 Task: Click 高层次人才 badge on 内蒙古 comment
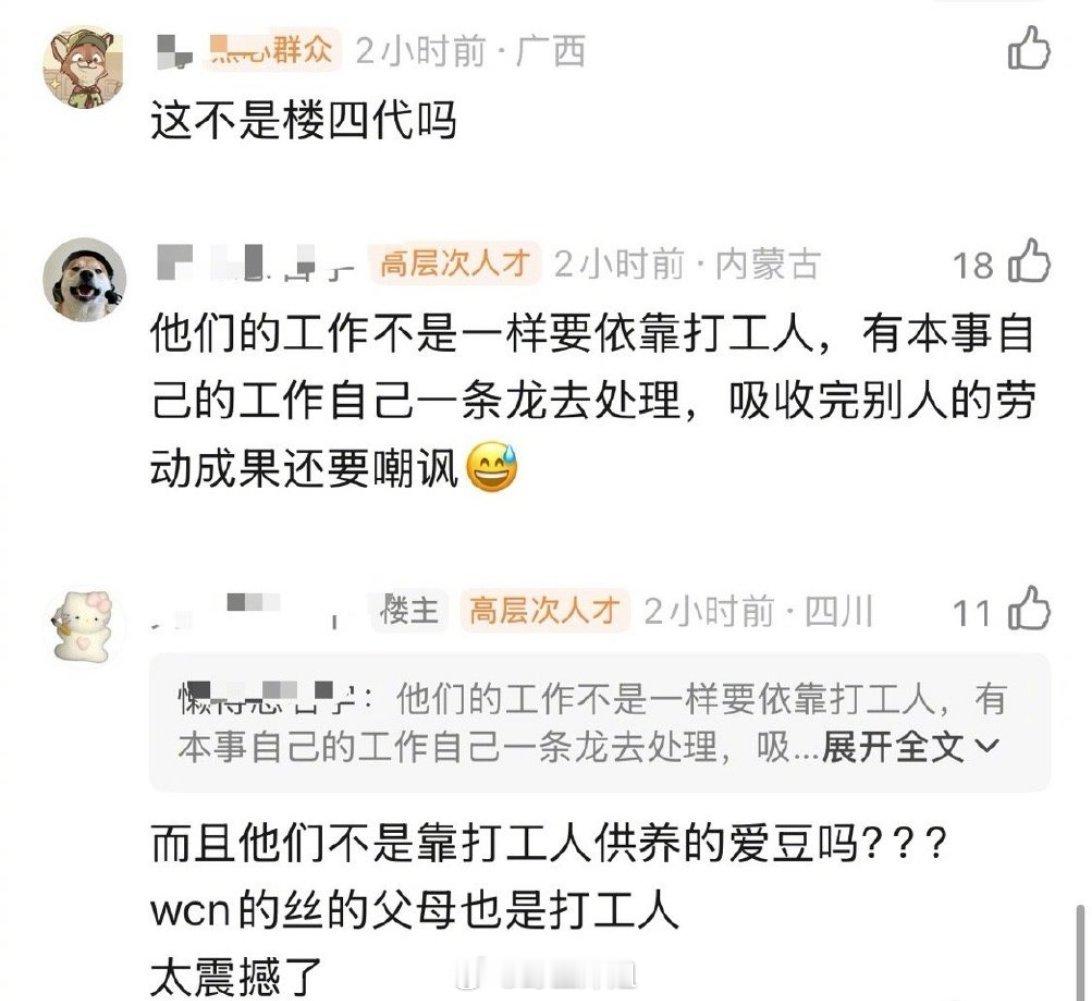click(455, 263)
